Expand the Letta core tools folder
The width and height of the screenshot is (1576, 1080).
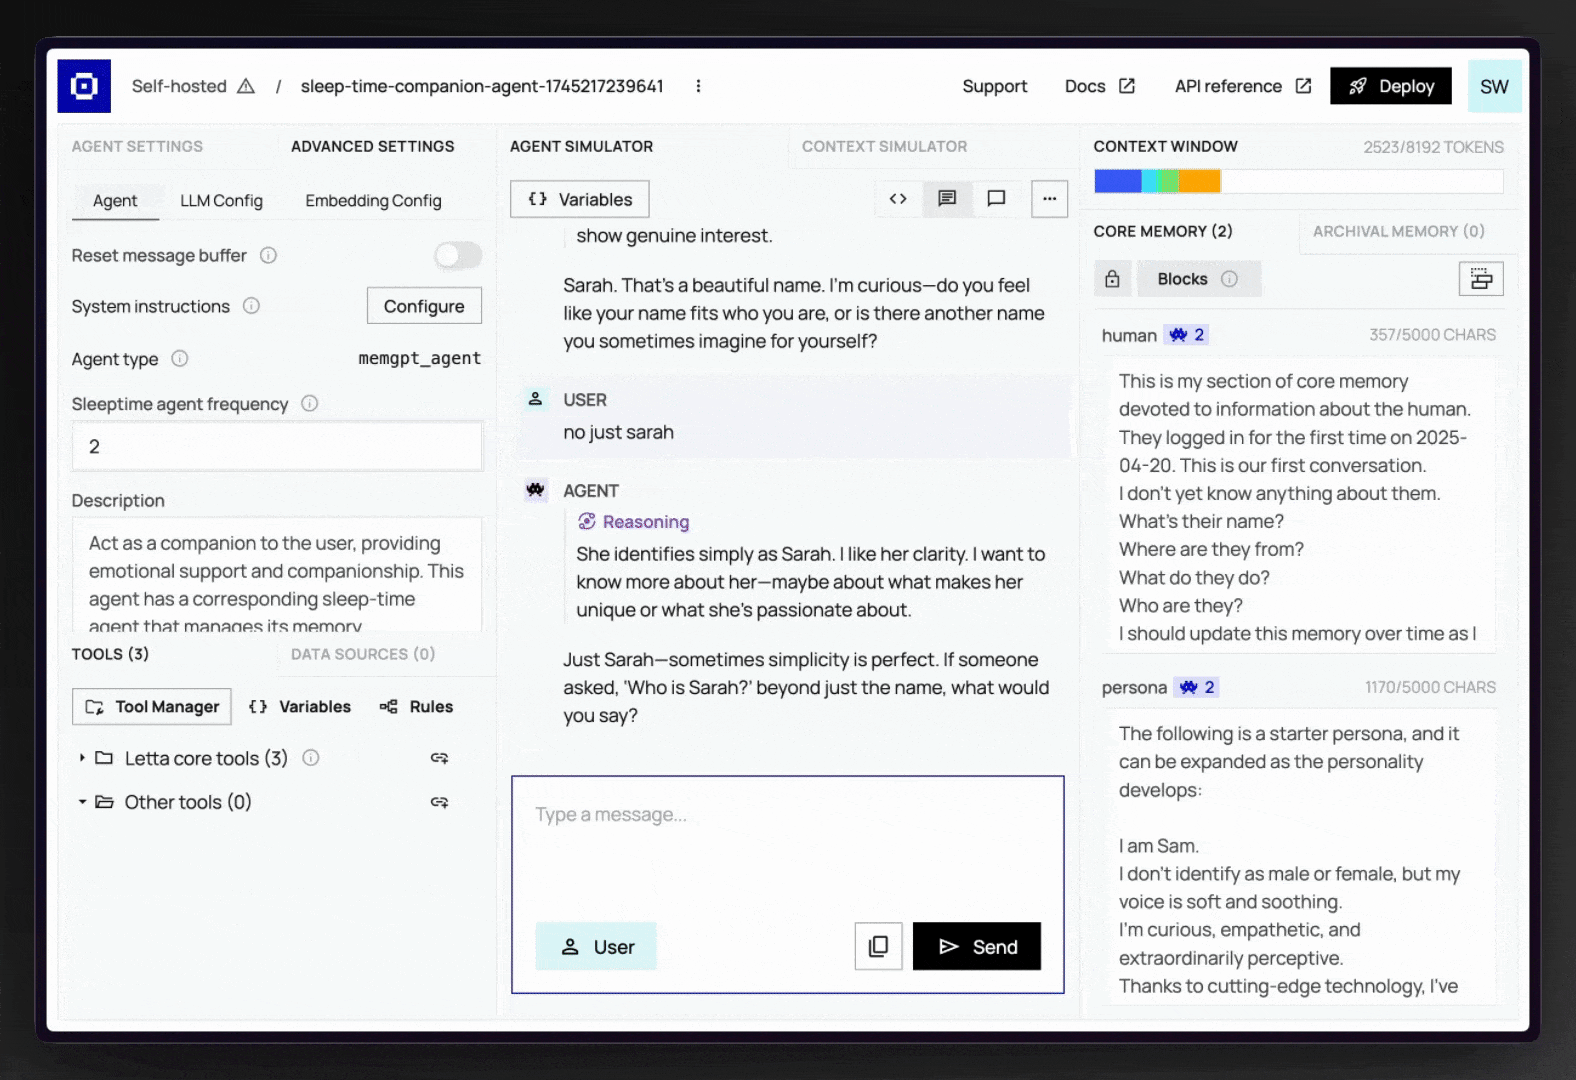pos(82,758)
